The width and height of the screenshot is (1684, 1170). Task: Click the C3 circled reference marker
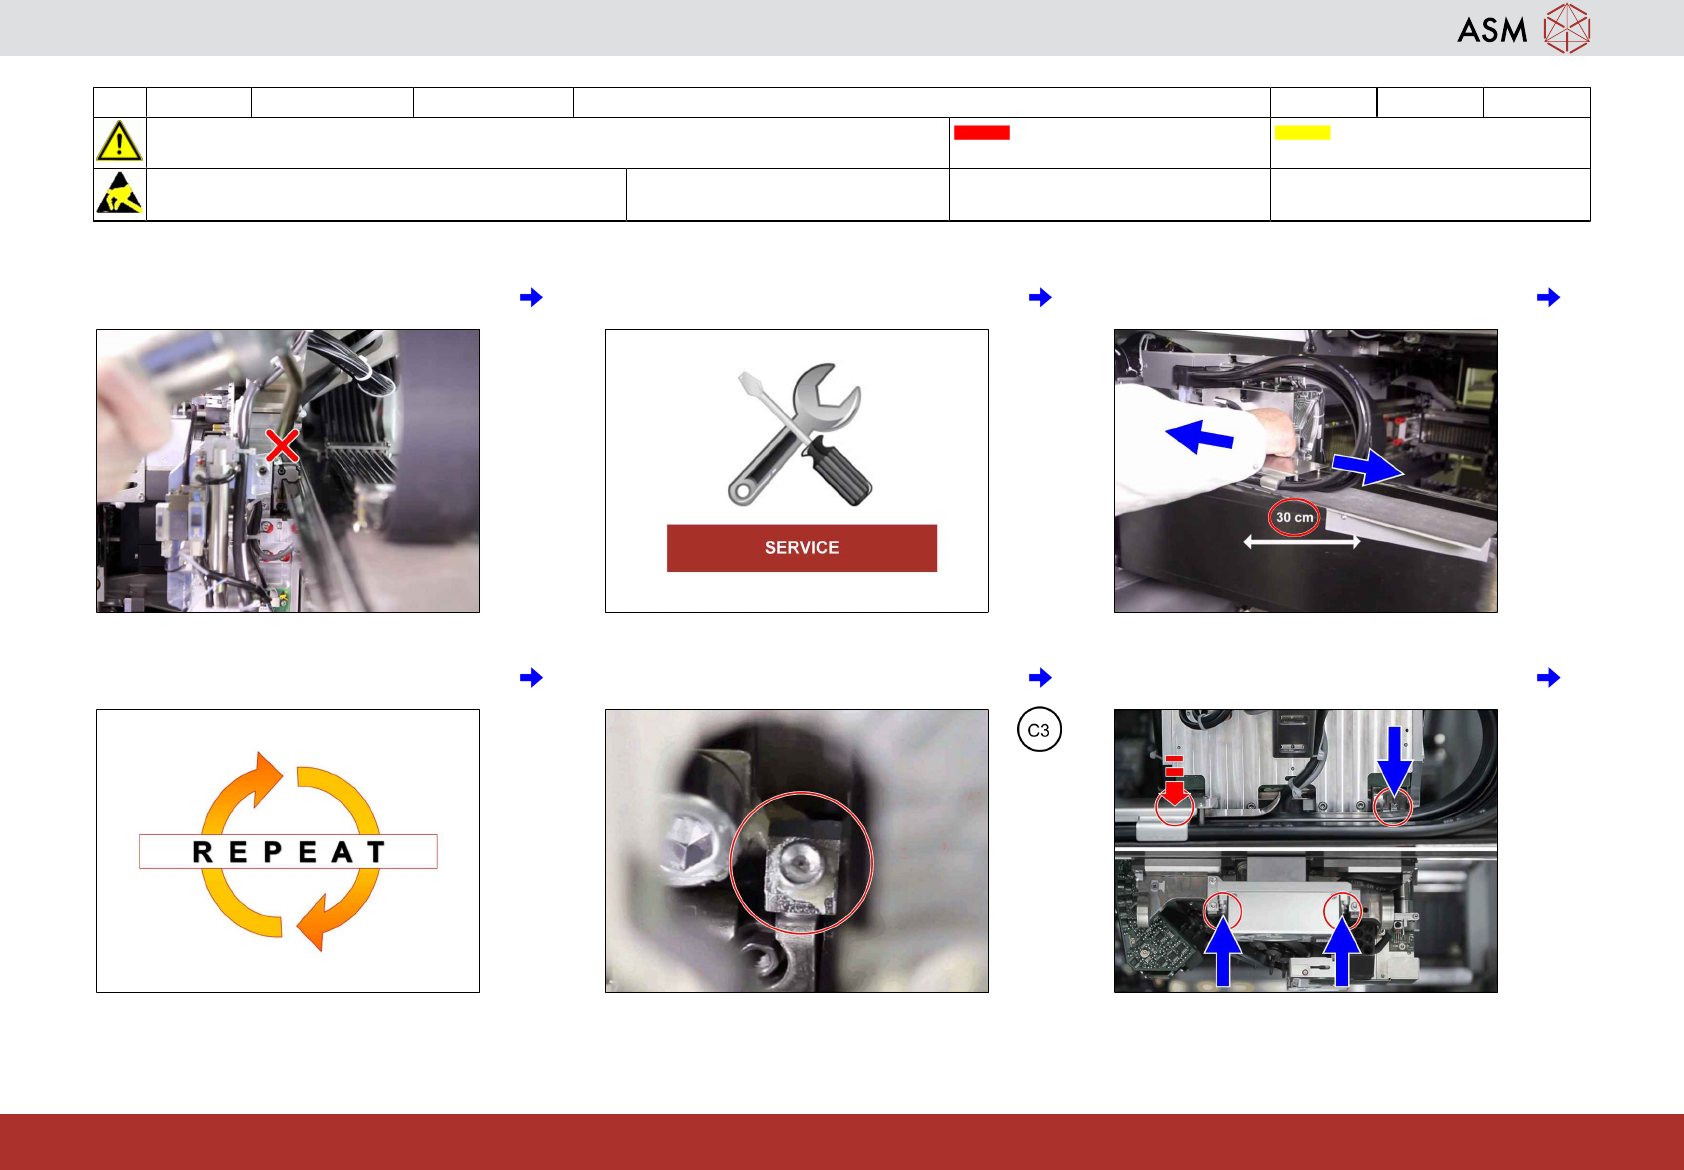coord(1039,730)
